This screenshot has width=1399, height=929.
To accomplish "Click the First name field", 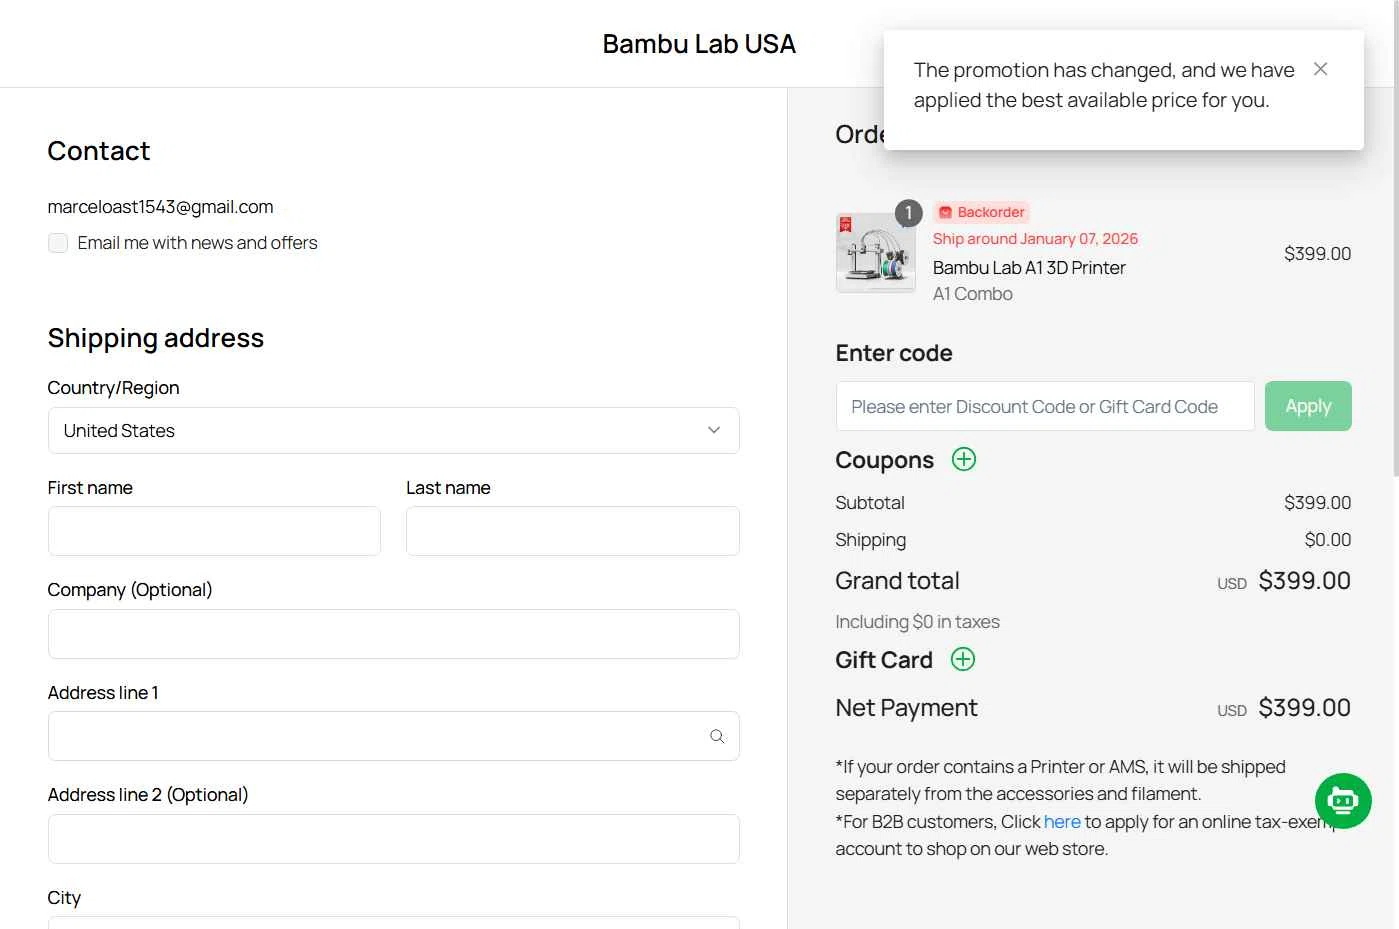I will pos(214,531).
